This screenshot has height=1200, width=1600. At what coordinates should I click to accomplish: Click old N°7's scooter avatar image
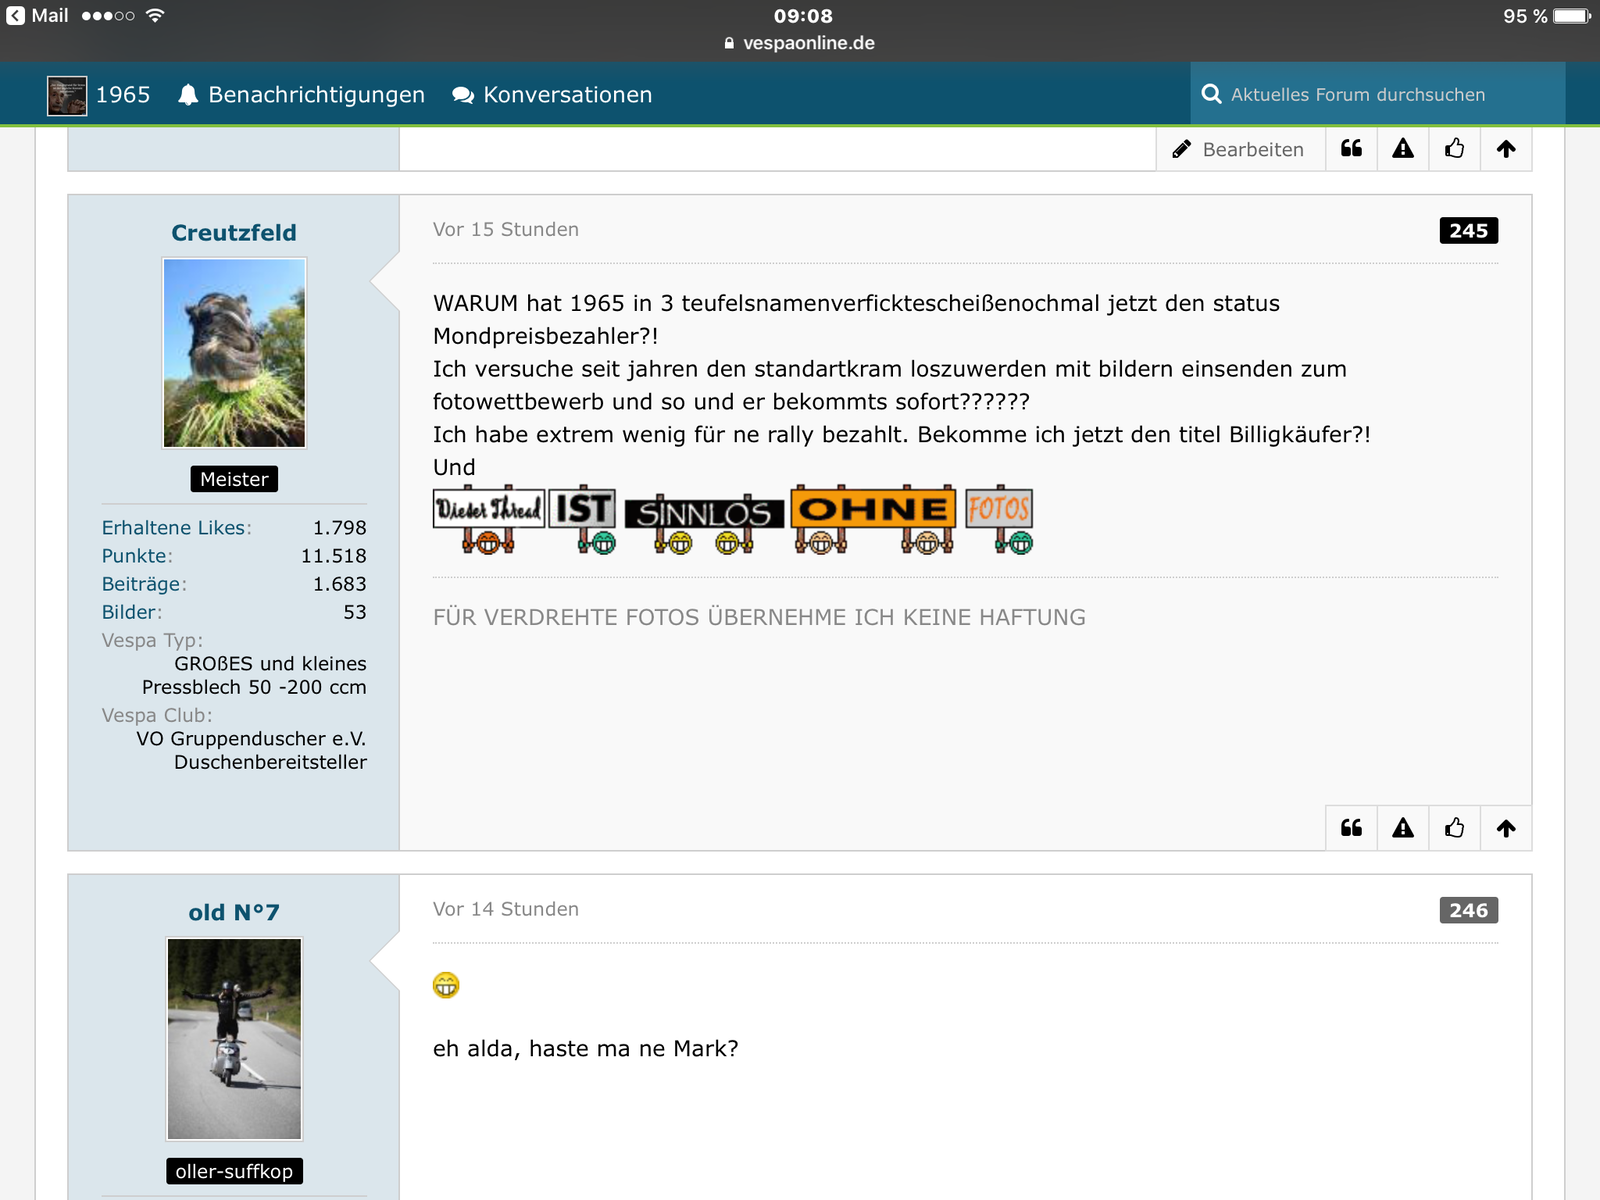(x=234, y=1039)
